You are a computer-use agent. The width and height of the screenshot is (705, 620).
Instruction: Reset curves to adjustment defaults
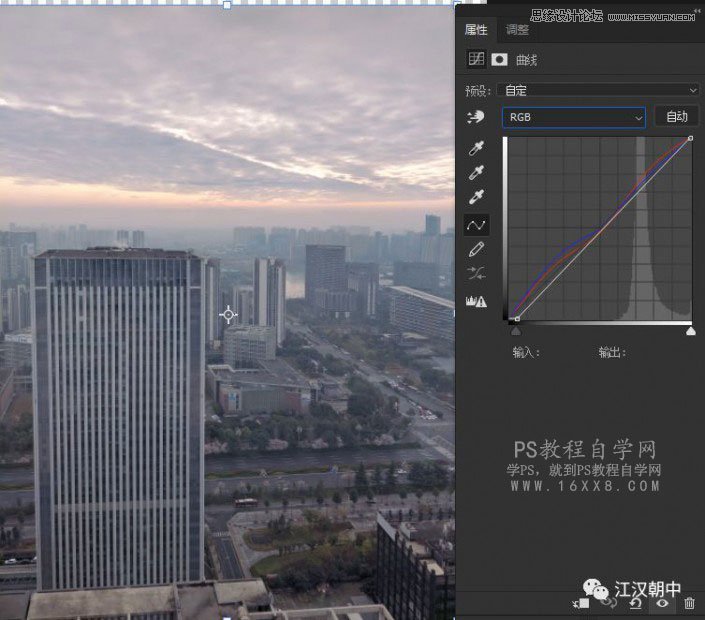635,603
